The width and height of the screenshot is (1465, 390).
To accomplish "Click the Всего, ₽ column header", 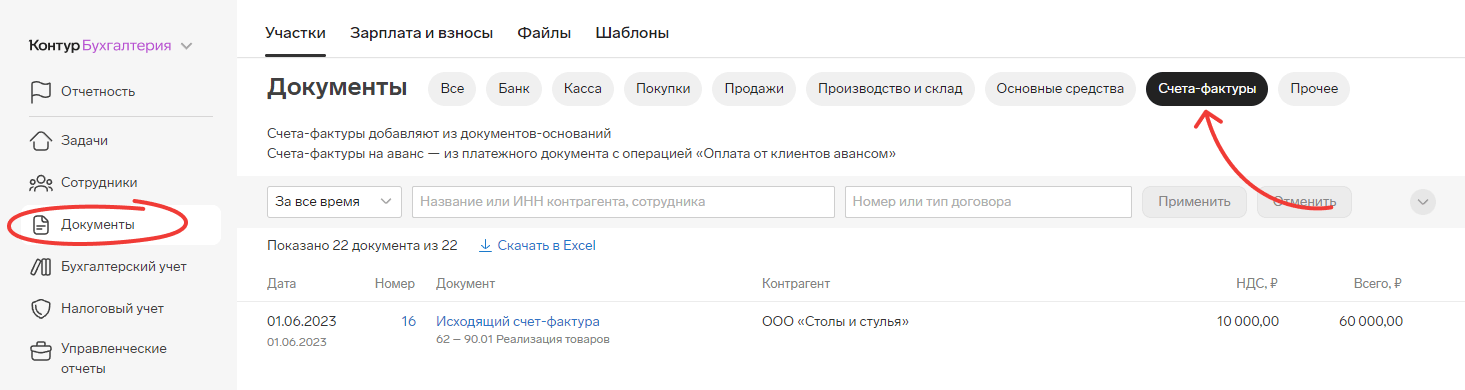I will pos(1378,284).
